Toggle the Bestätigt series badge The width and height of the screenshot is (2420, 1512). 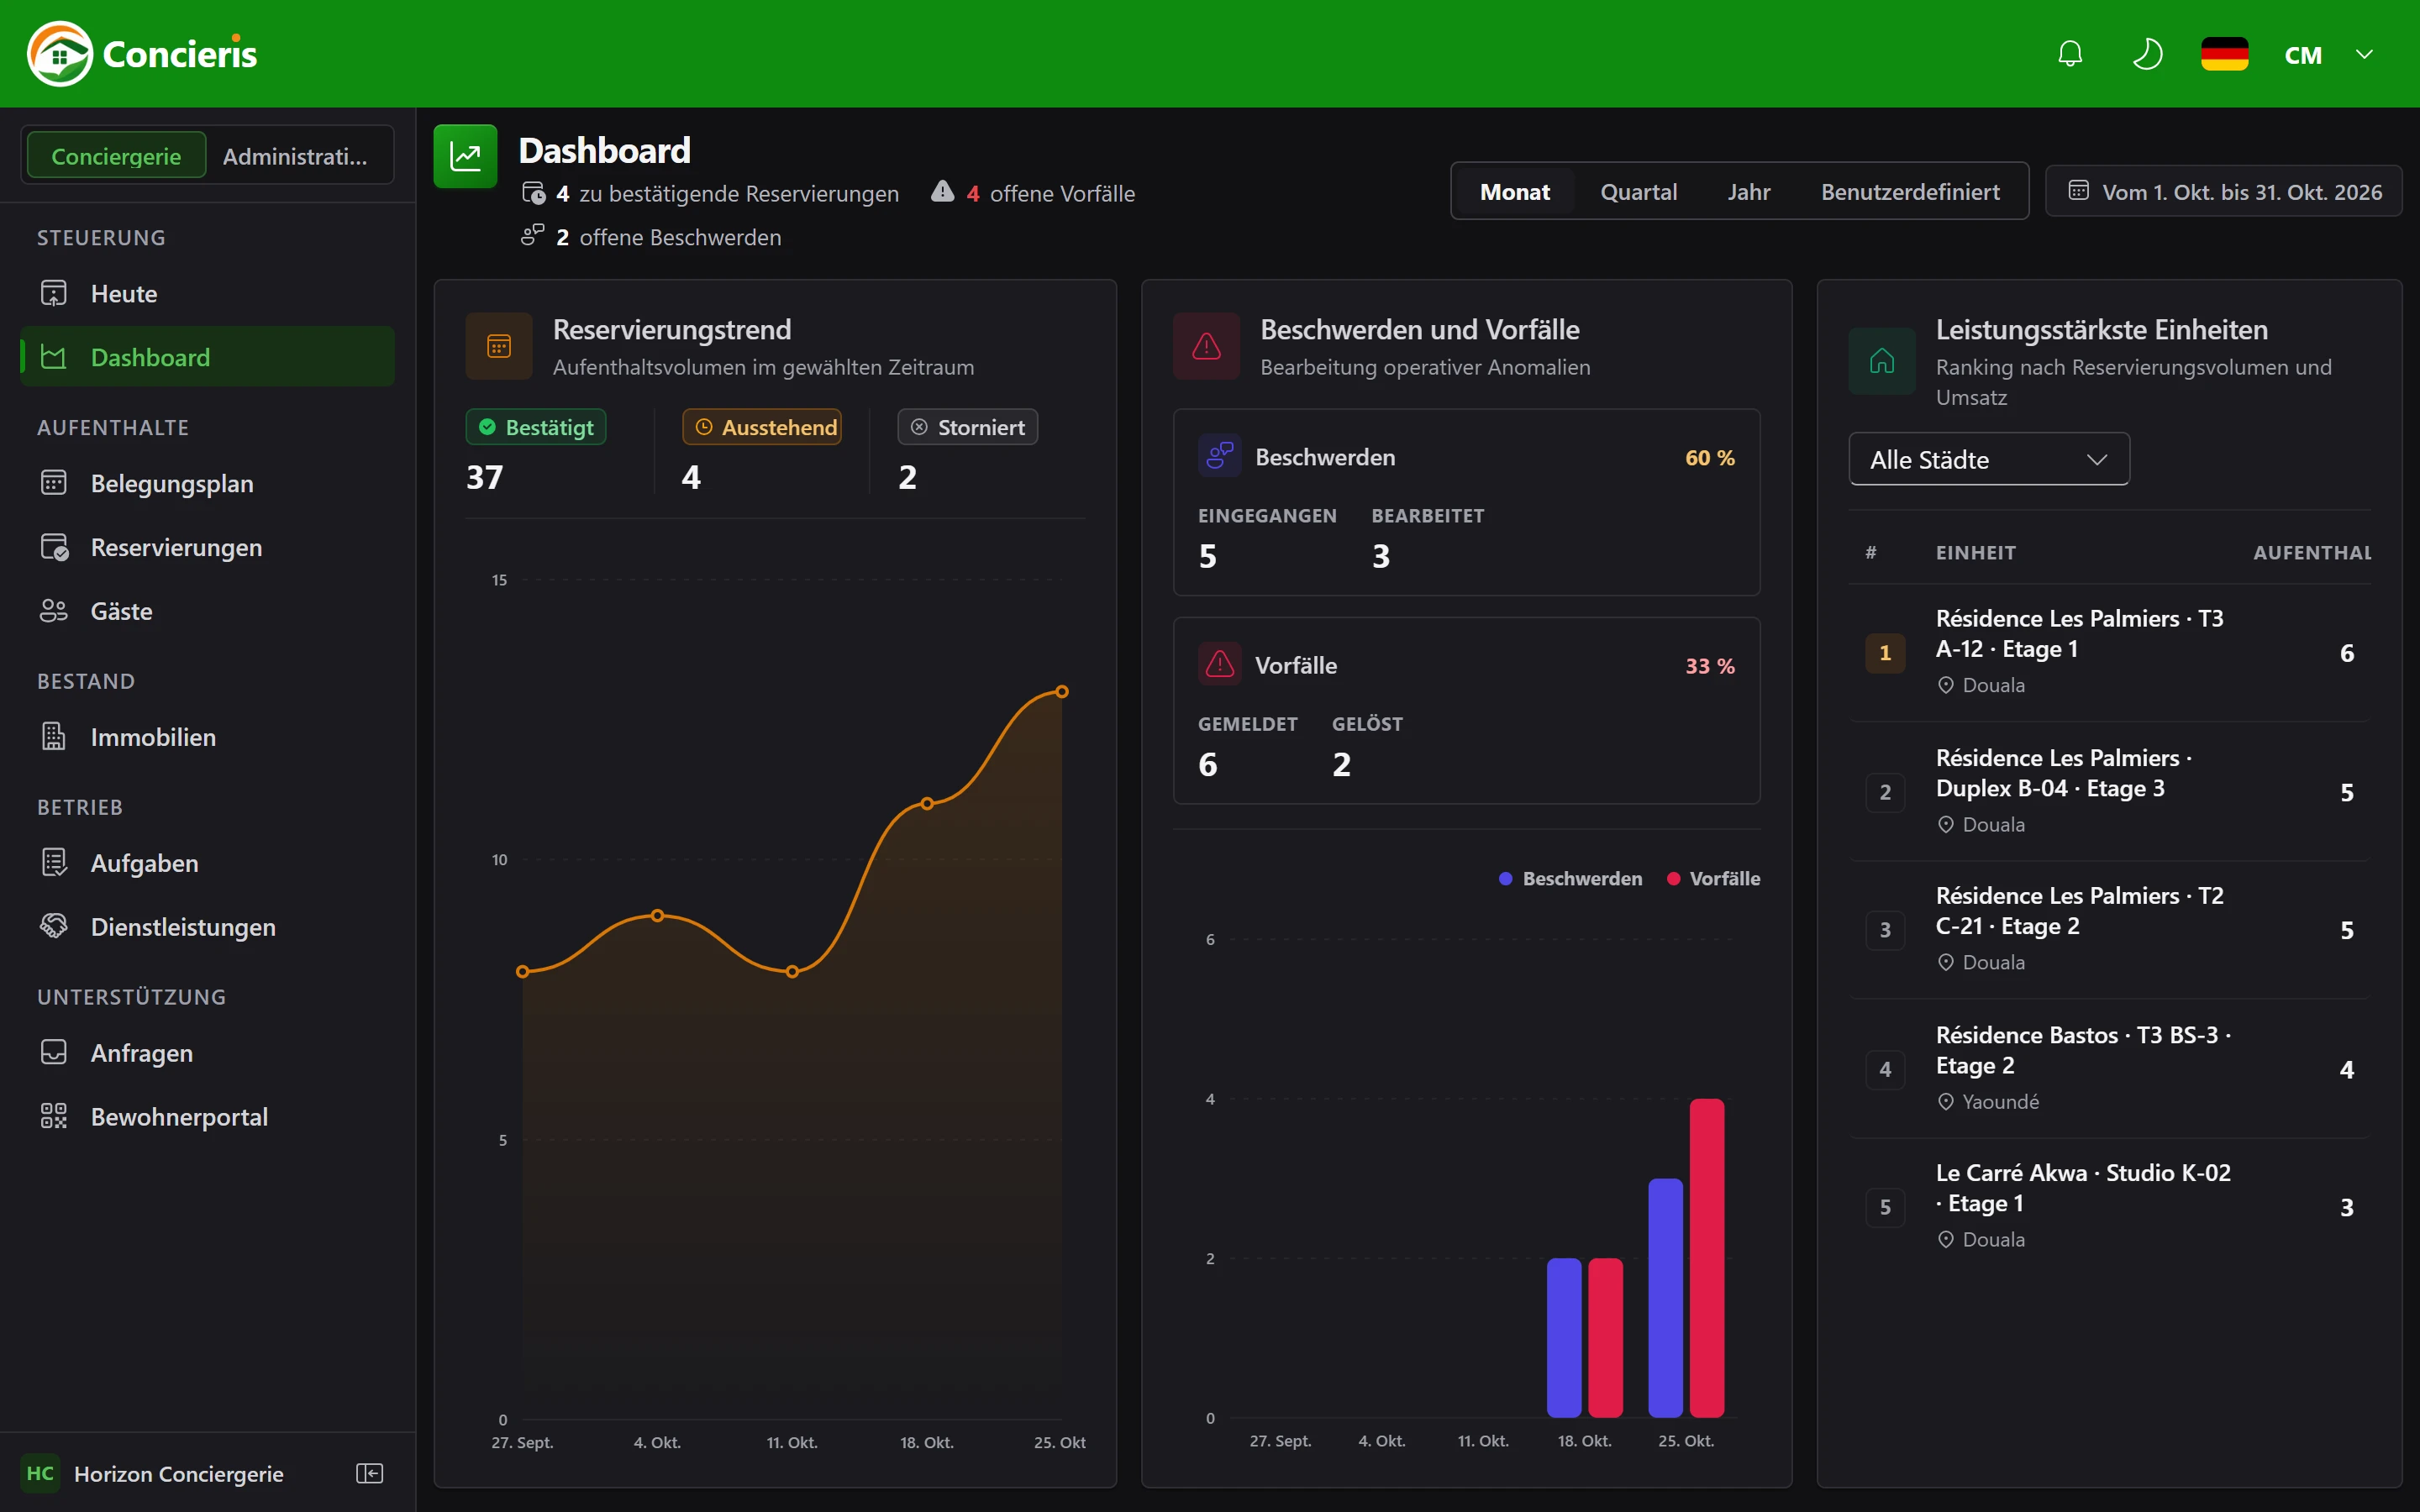coord(536,427)
